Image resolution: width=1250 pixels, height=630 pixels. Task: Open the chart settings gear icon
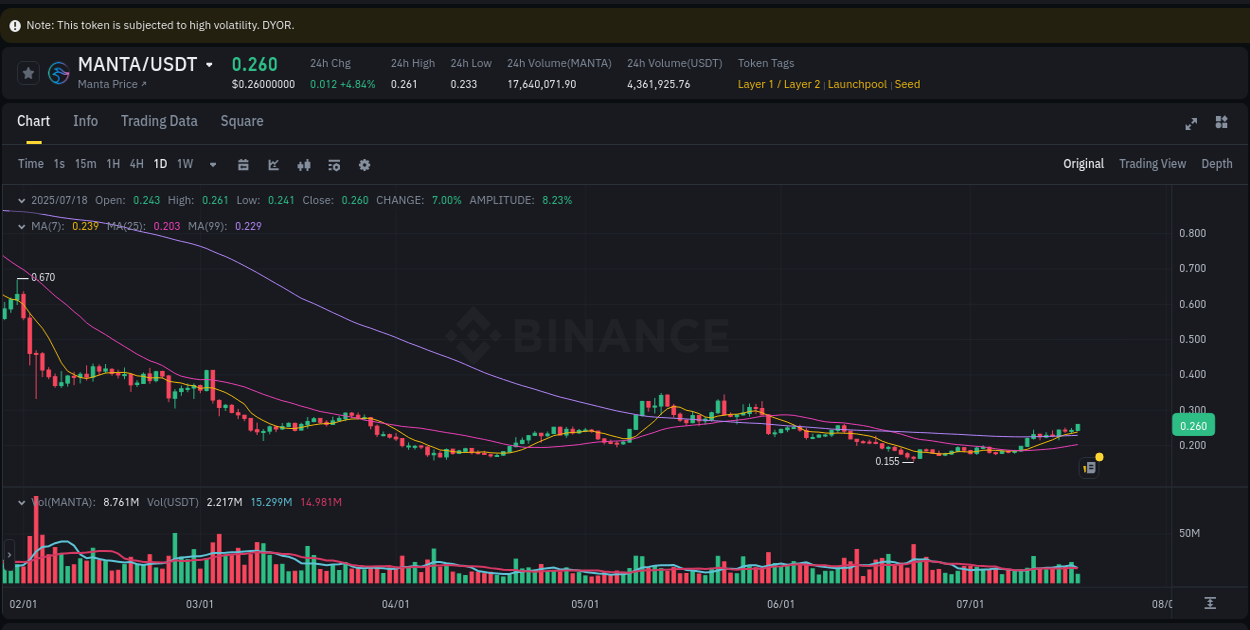pos(364,164)
